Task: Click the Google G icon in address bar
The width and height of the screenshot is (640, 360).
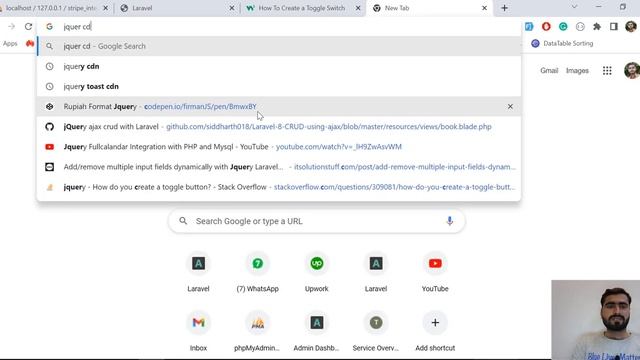Action: tap(49, 27)
